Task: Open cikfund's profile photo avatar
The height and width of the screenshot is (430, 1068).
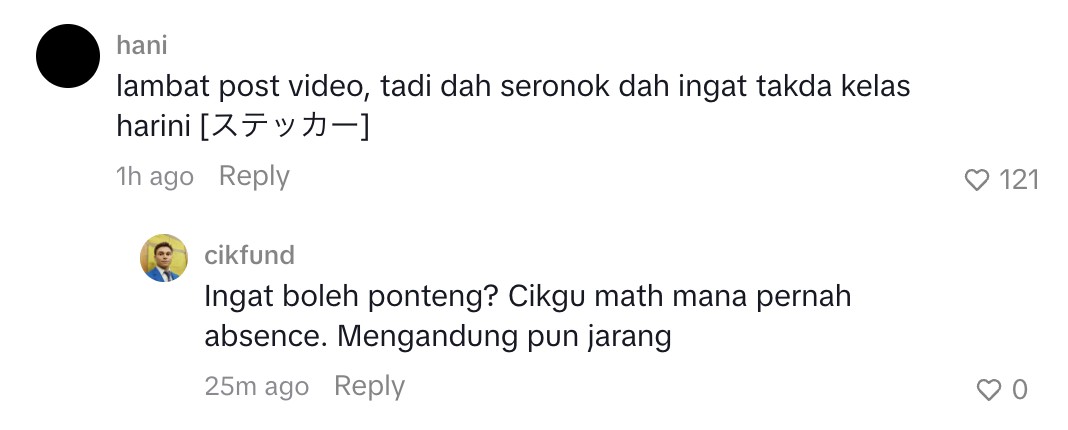Action: click(x=164, y=258)
